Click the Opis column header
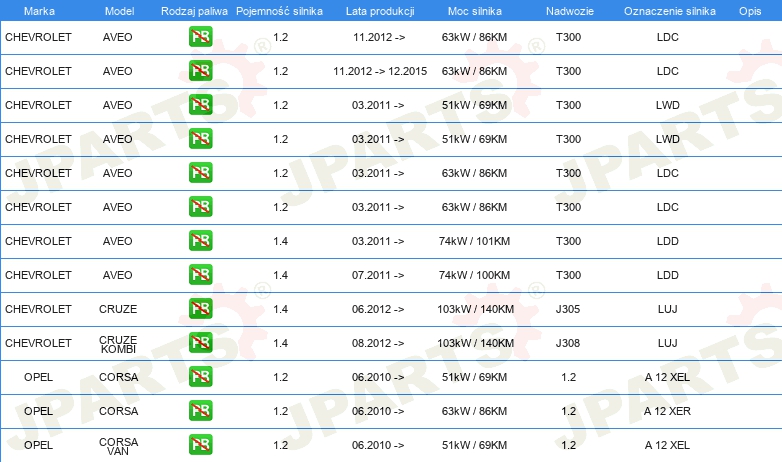 (750, 11)
